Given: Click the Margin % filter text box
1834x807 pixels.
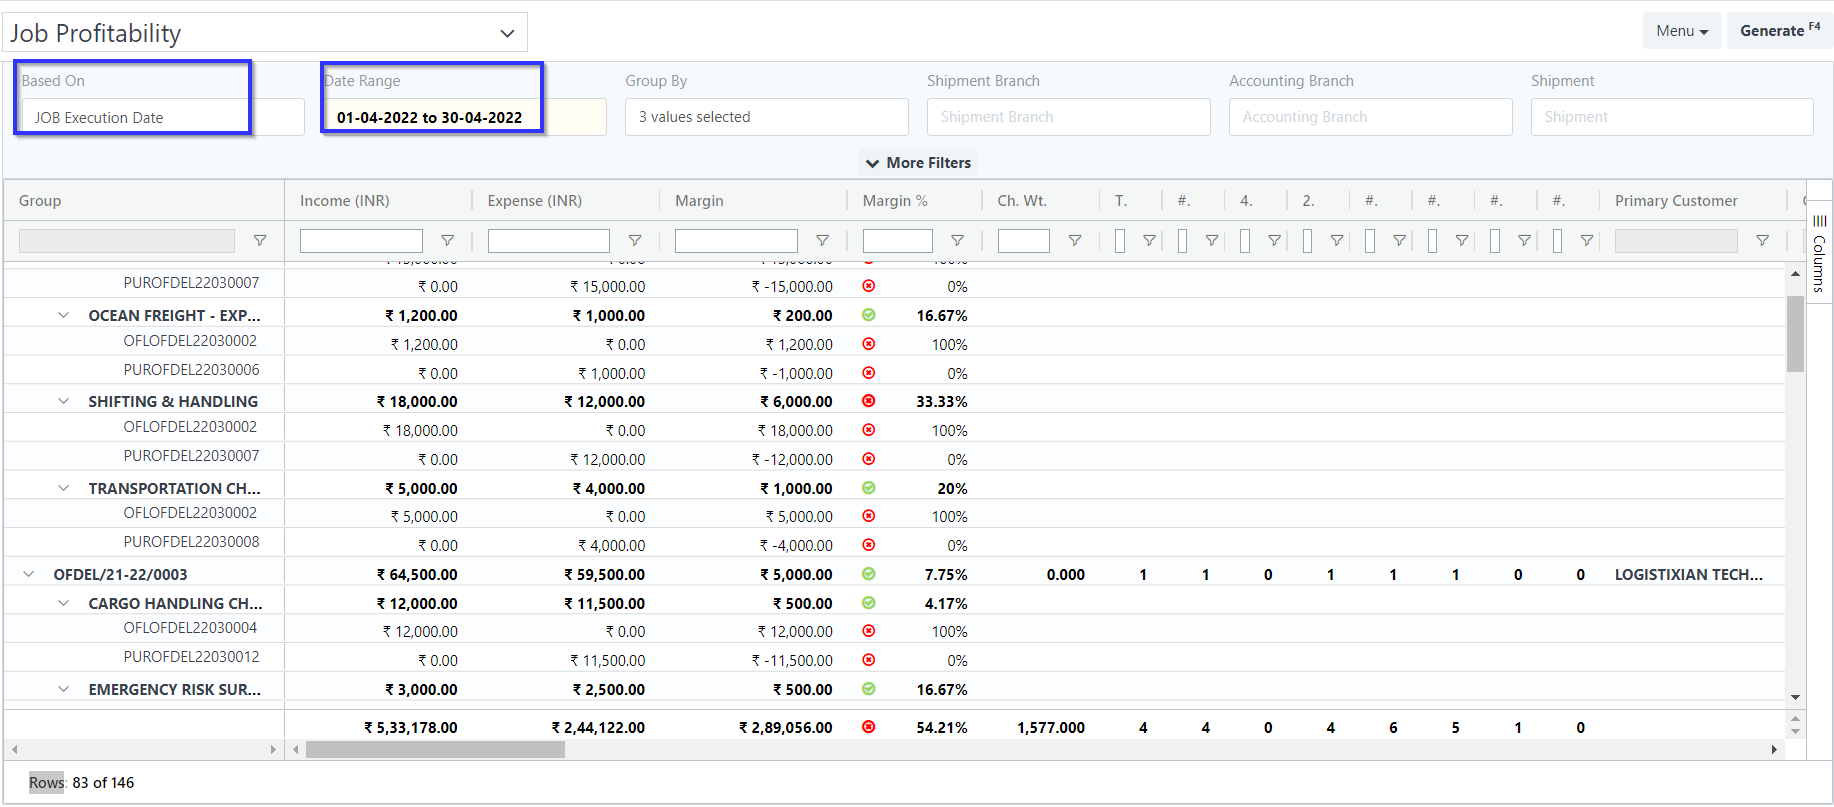Looking at the screenshot, I should pyautogui.click(x=898, y=241).
